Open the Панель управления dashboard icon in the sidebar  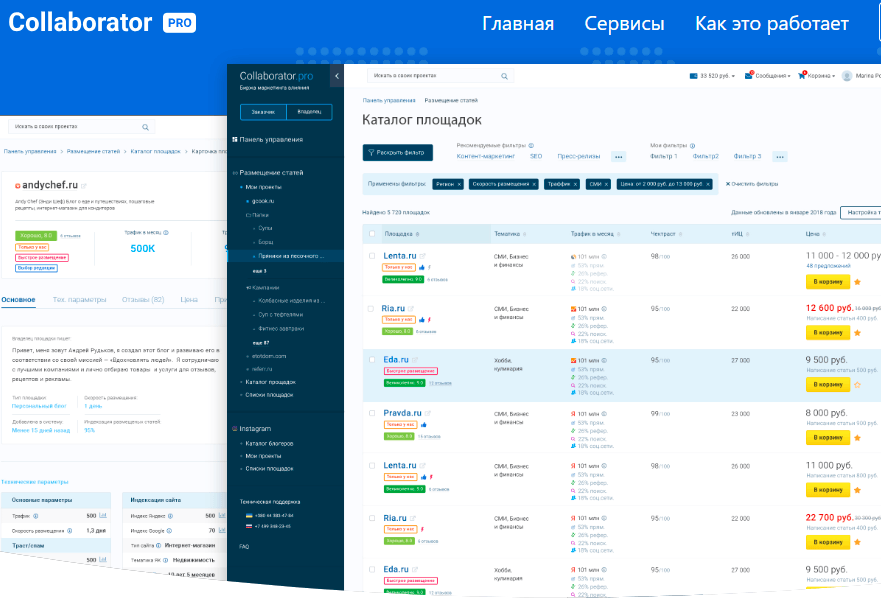point(235,139)
